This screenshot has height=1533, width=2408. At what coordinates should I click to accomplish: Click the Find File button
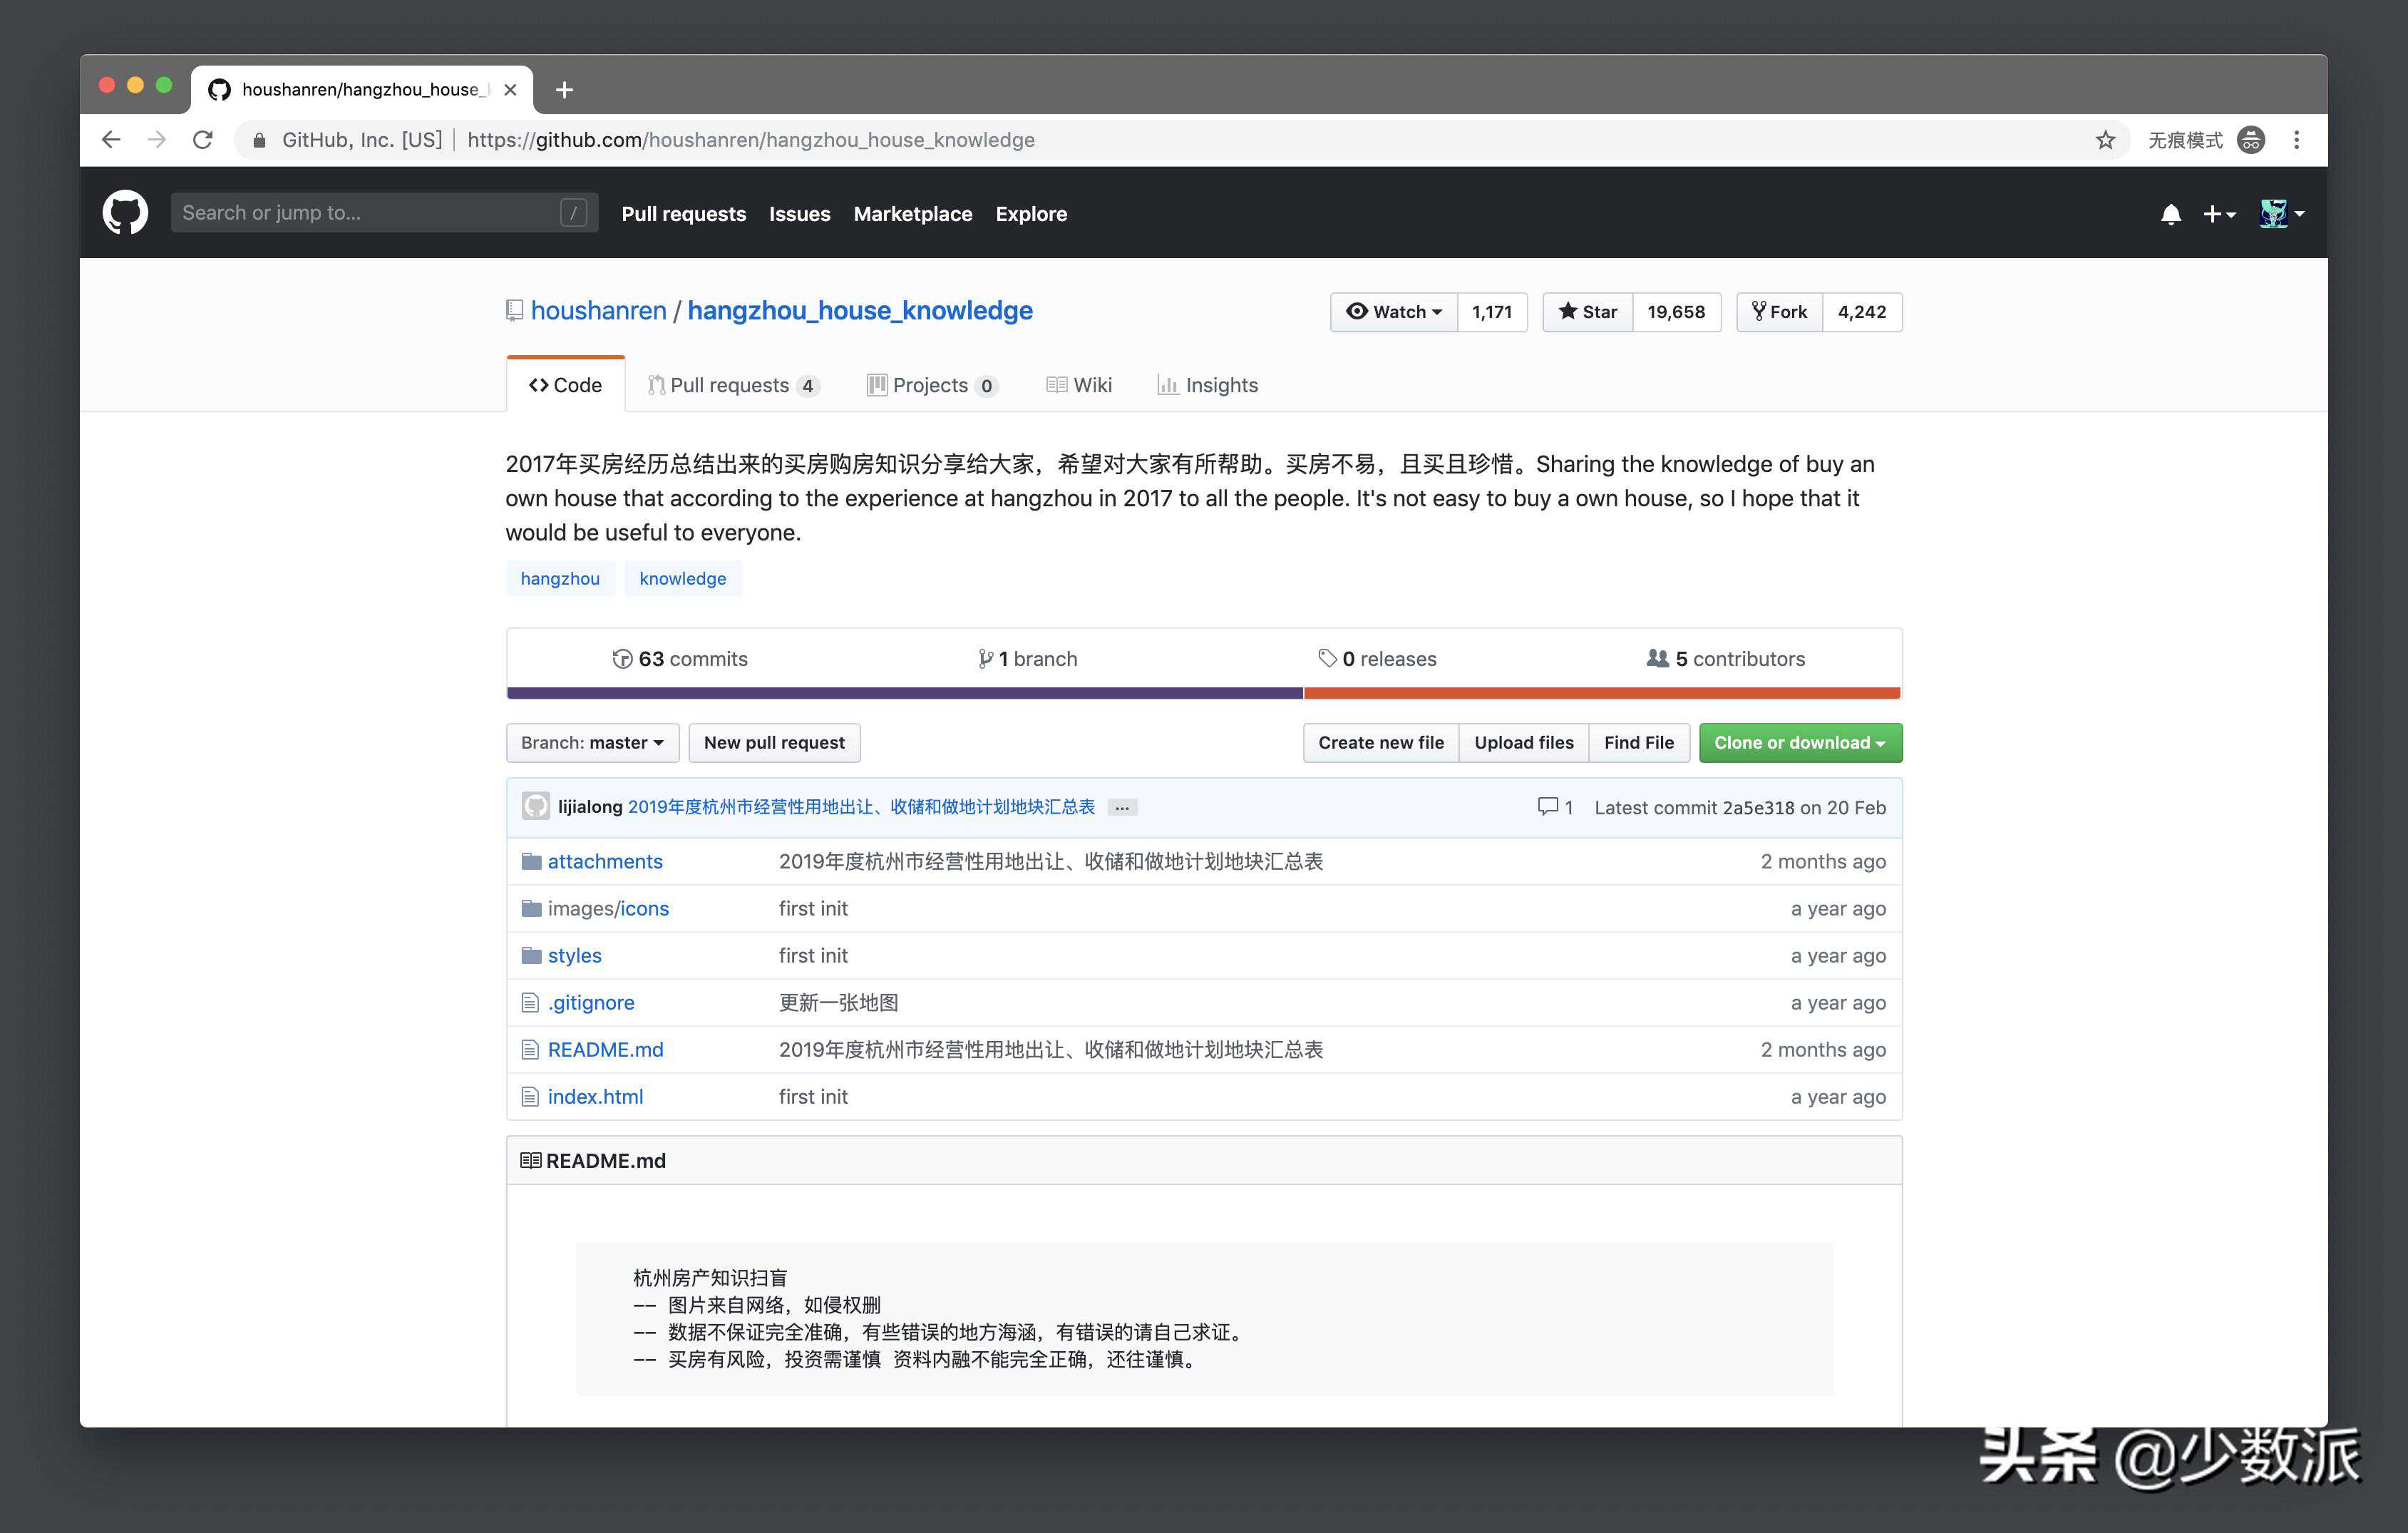point(1638,743)
